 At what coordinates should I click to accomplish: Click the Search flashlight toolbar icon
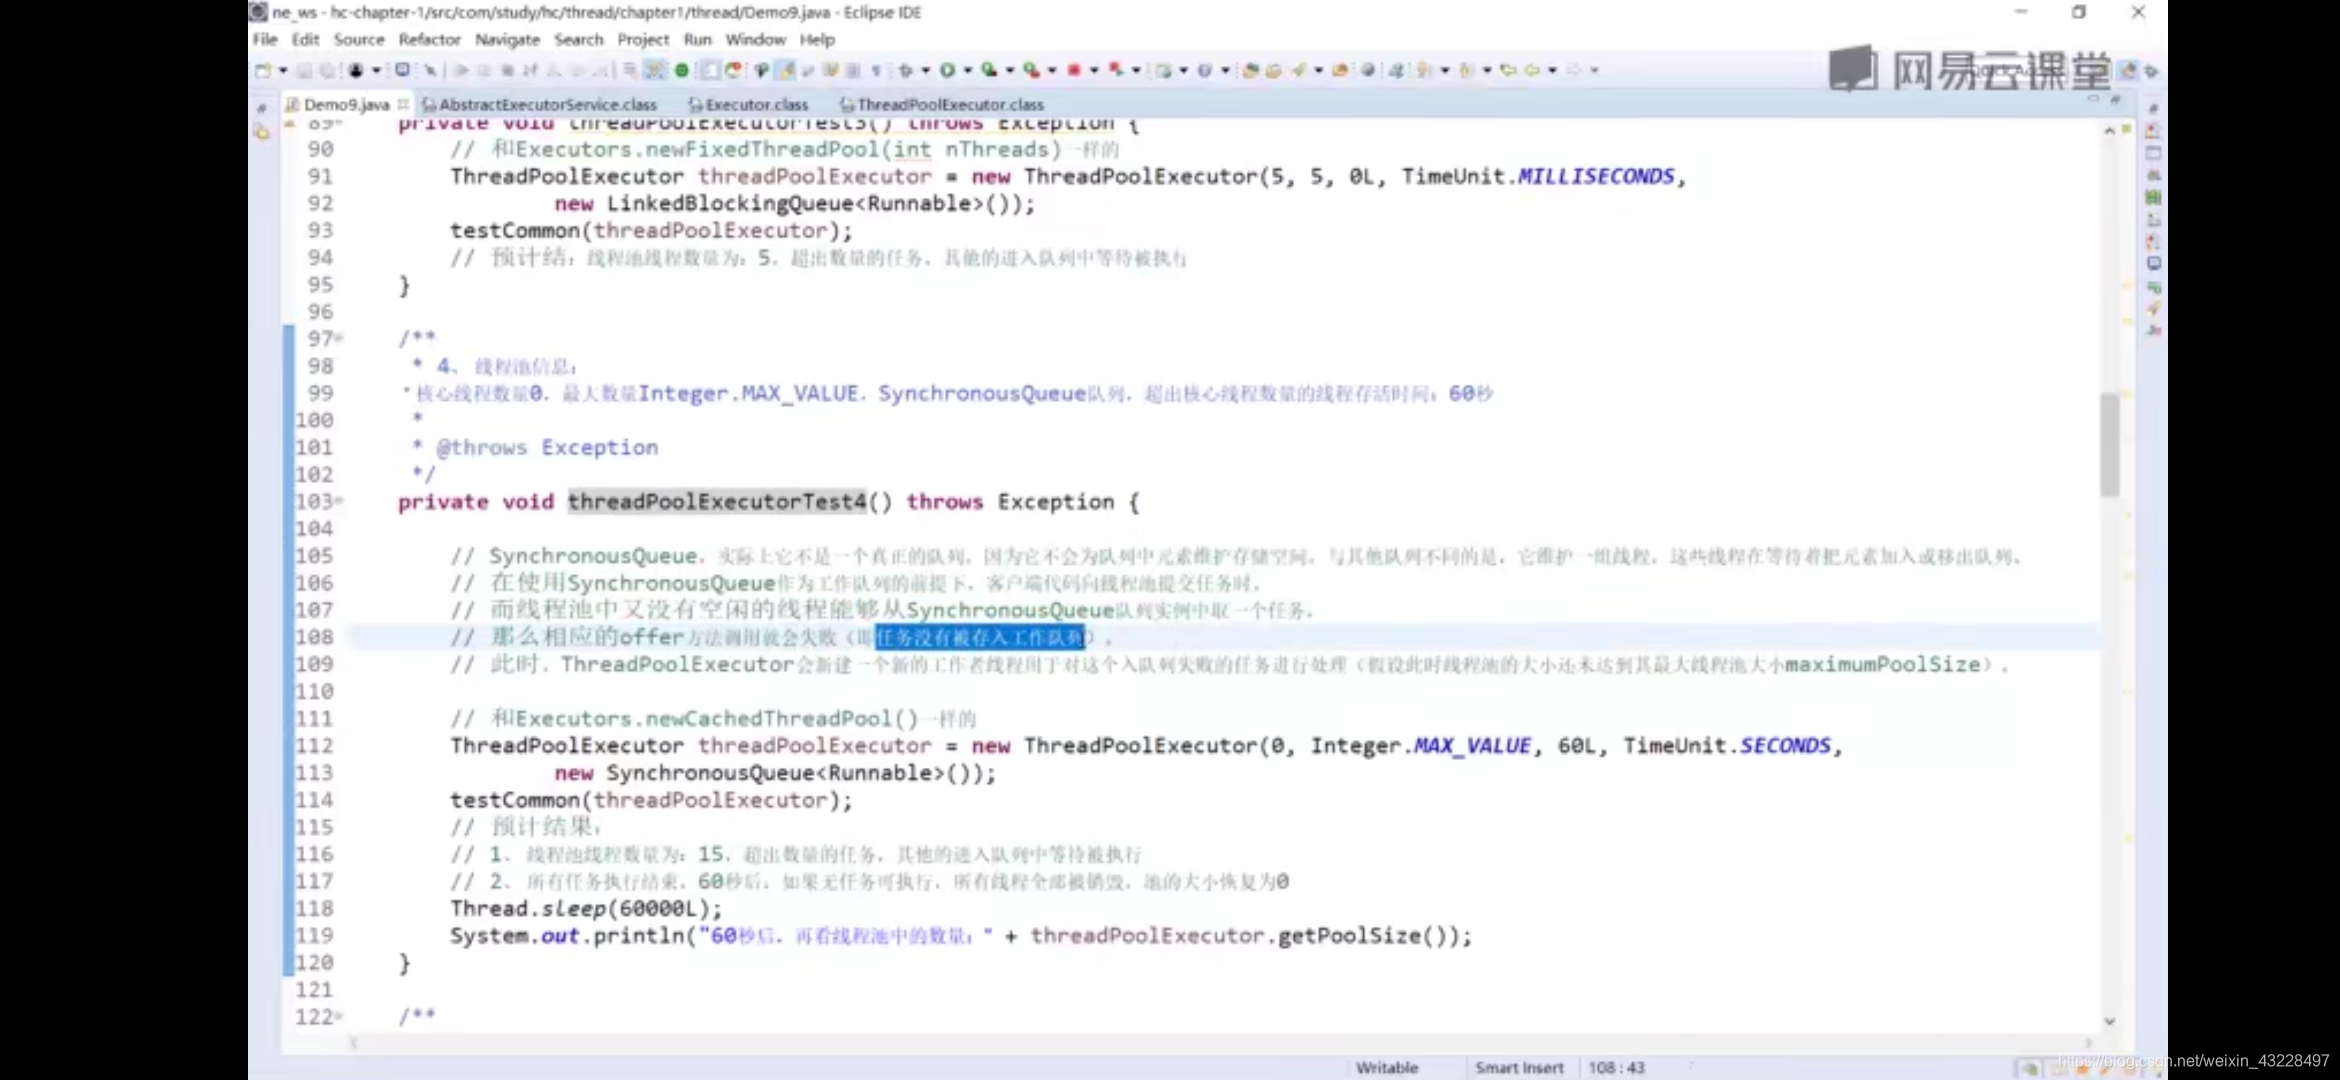point(1299,70)
